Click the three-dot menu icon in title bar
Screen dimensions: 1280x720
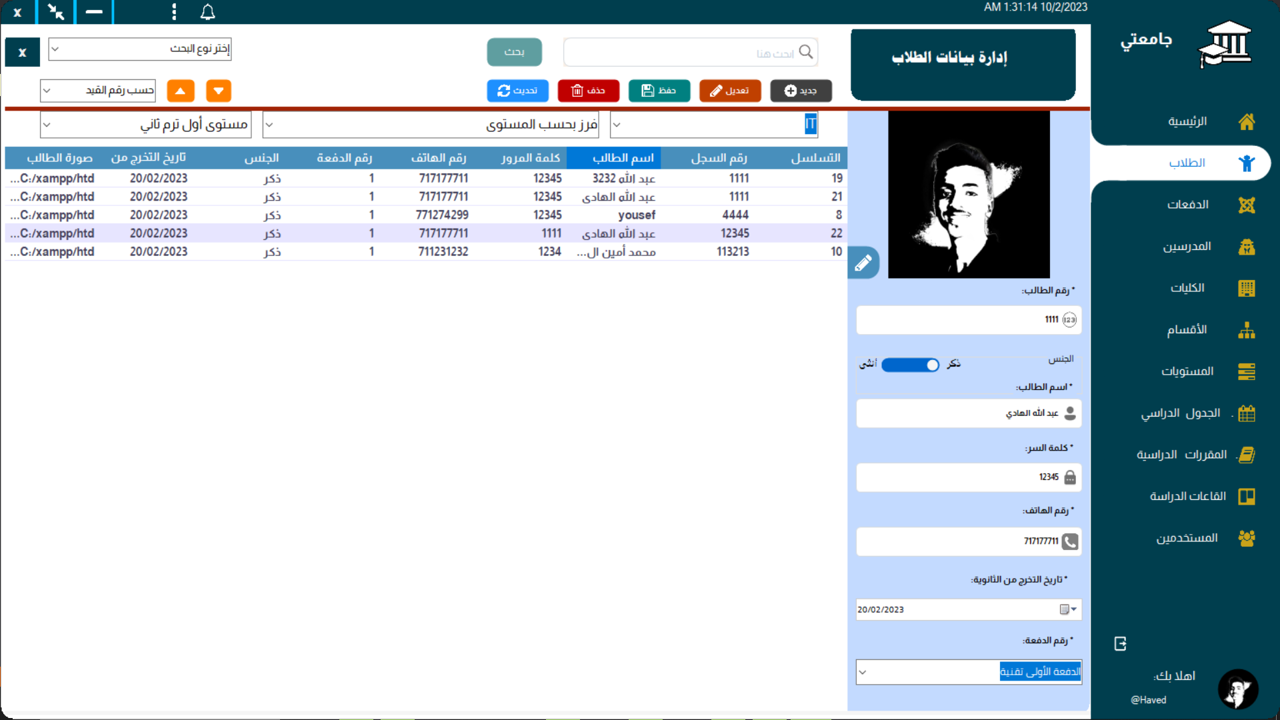174,13
